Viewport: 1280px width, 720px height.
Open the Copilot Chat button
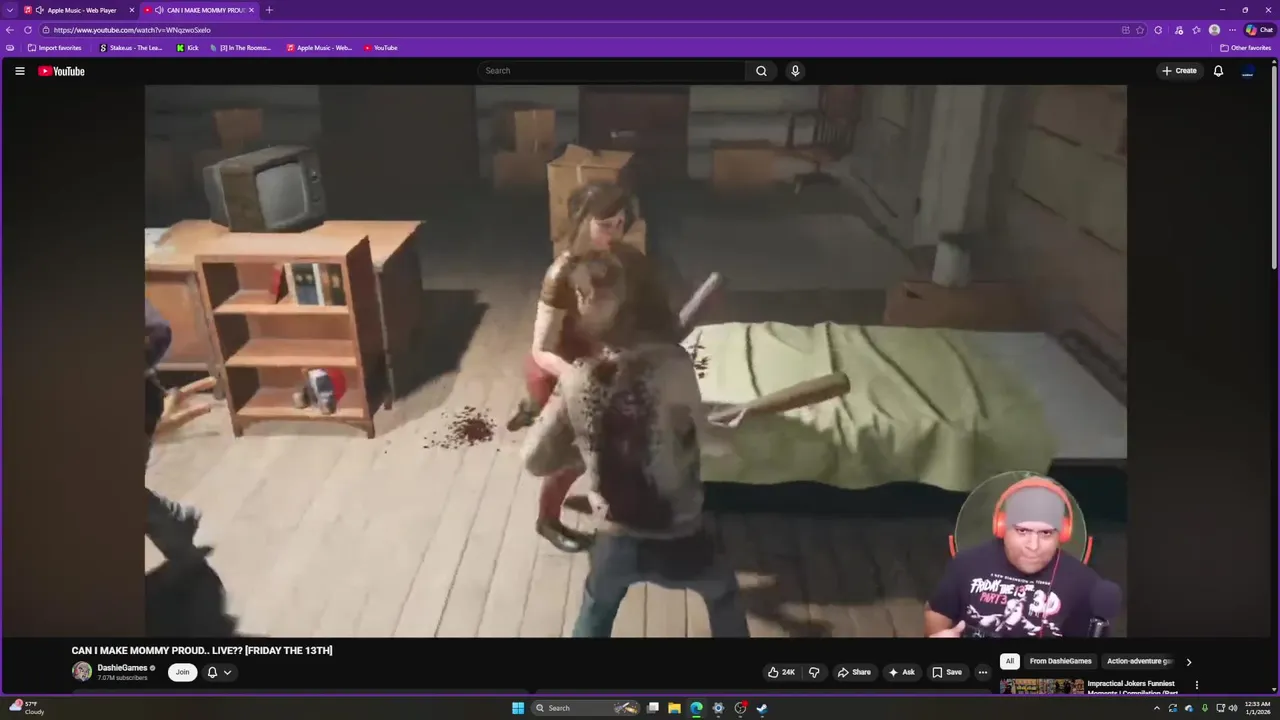[1259, 30]
